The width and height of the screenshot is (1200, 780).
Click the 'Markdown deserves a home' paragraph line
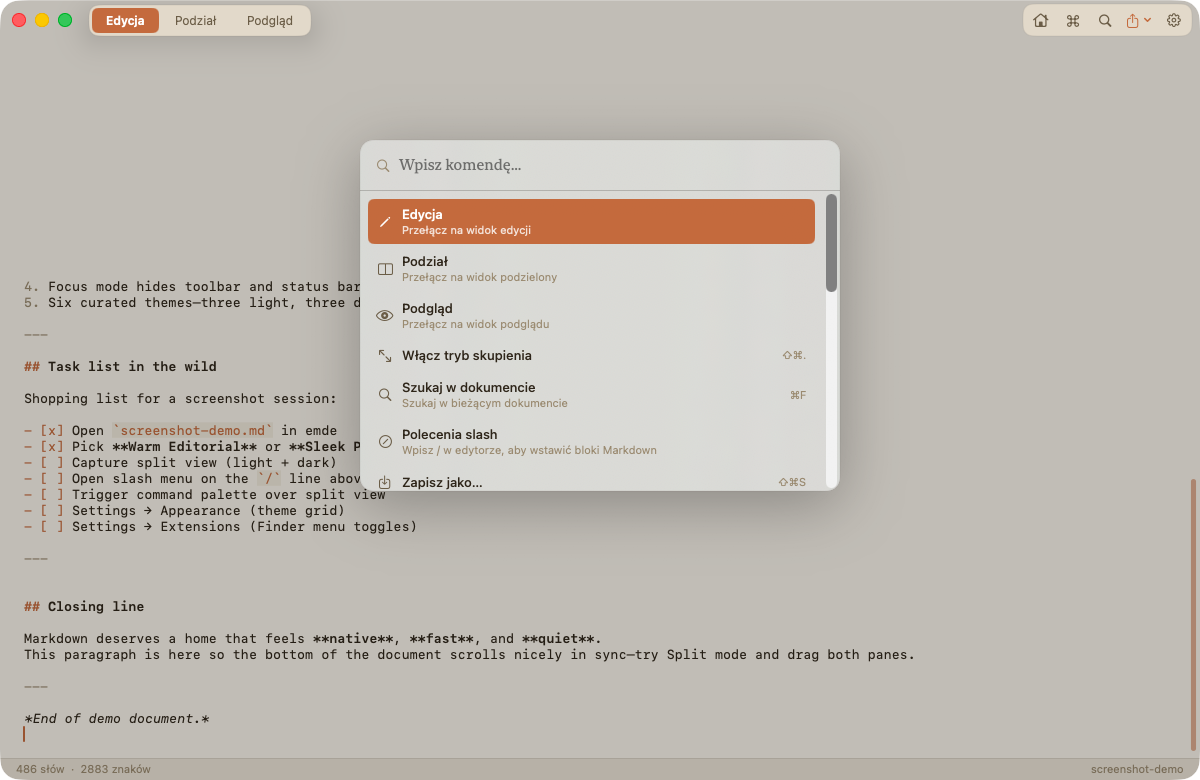(313, 638)
